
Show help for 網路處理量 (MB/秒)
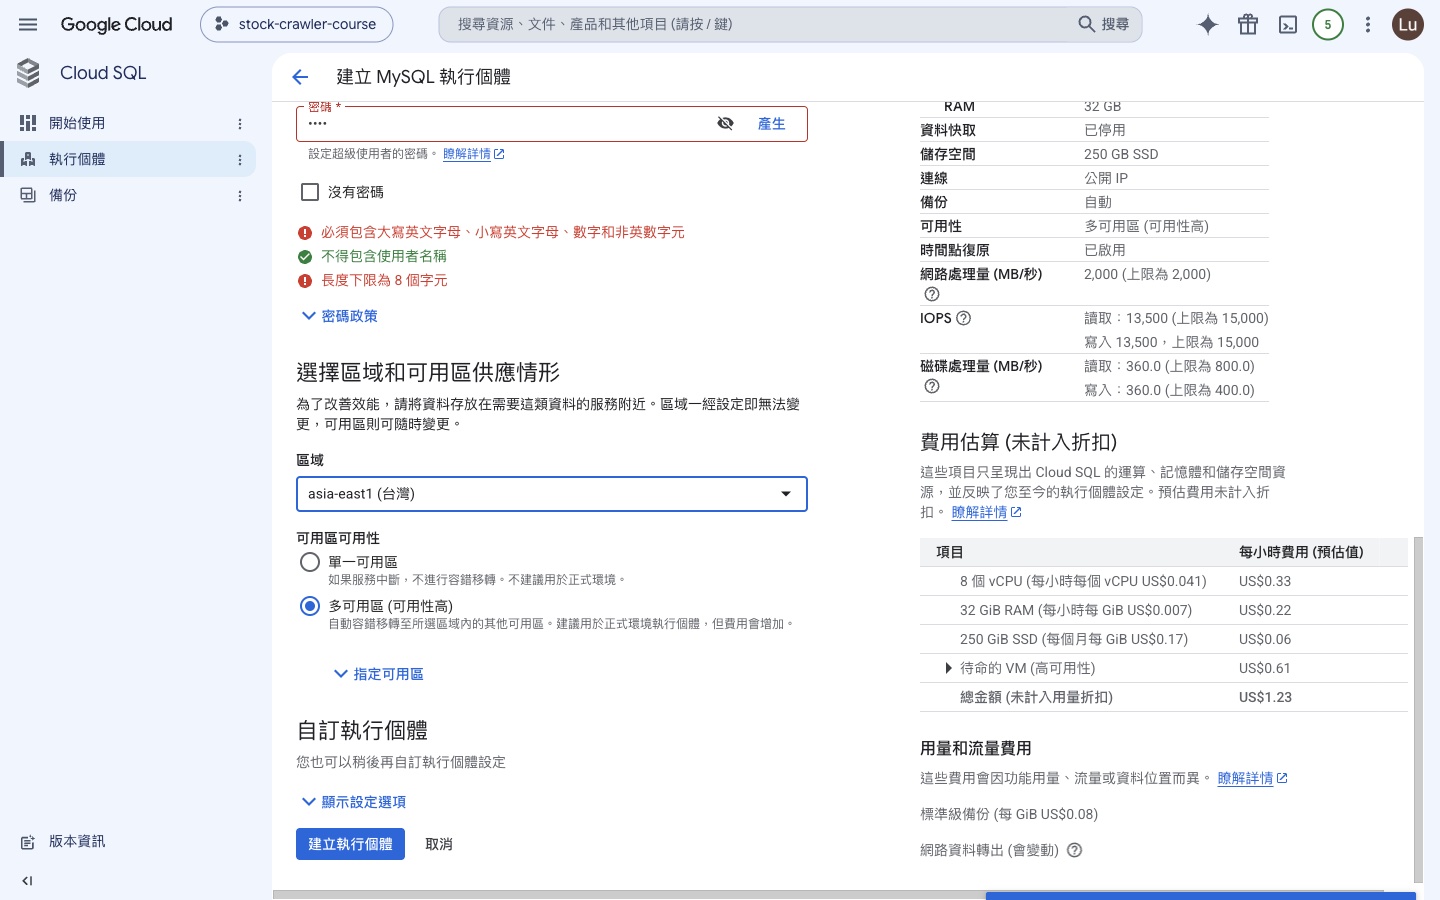click(x=932, y=294)
